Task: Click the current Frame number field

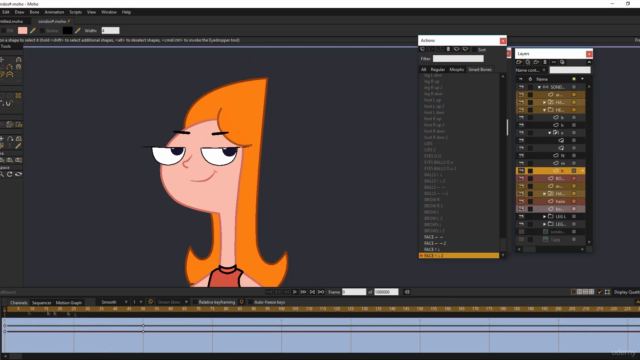Action: 354,292
